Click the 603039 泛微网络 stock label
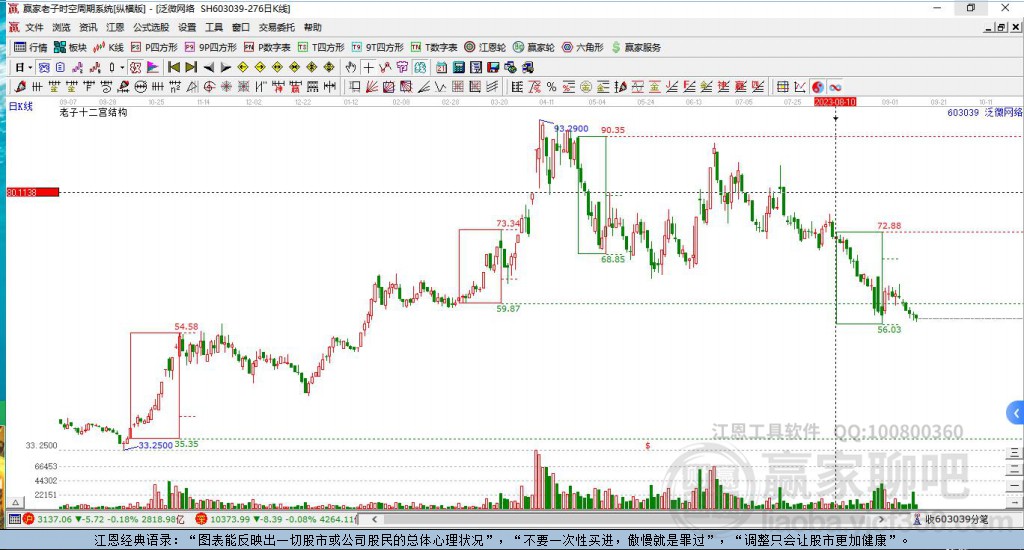Viewport: 1024px width, 550px height. [x=985, y=112]
